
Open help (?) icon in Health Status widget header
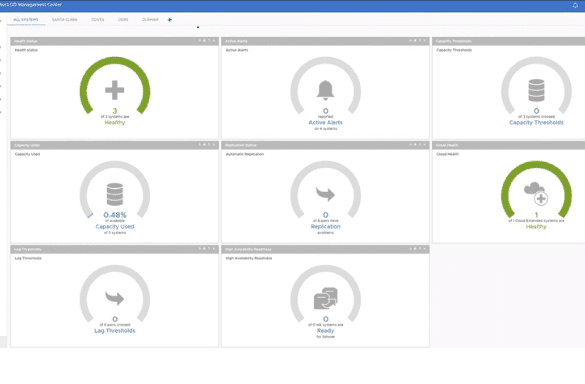[209, 40]
